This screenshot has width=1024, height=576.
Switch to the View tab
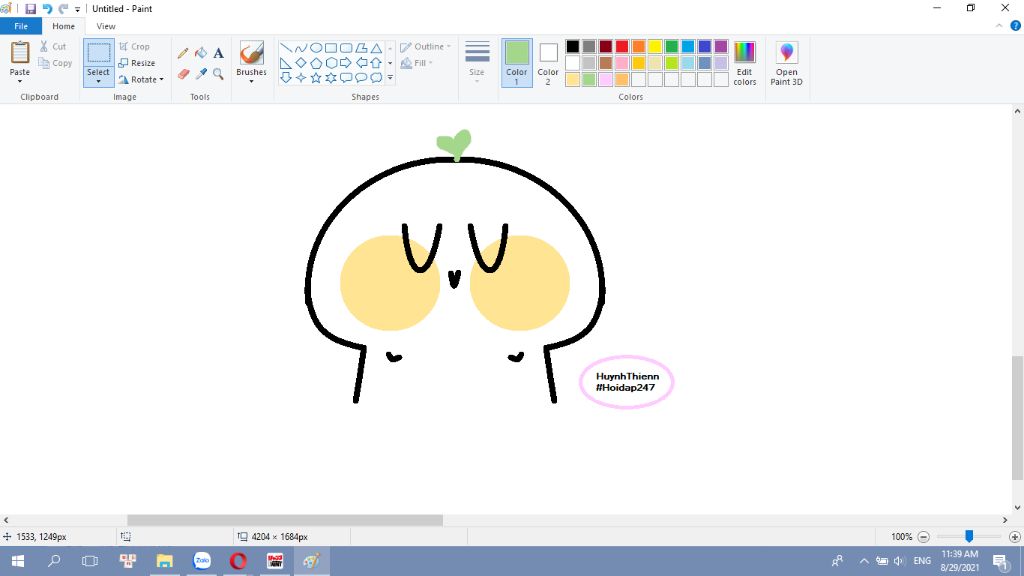tap(106, 26)
